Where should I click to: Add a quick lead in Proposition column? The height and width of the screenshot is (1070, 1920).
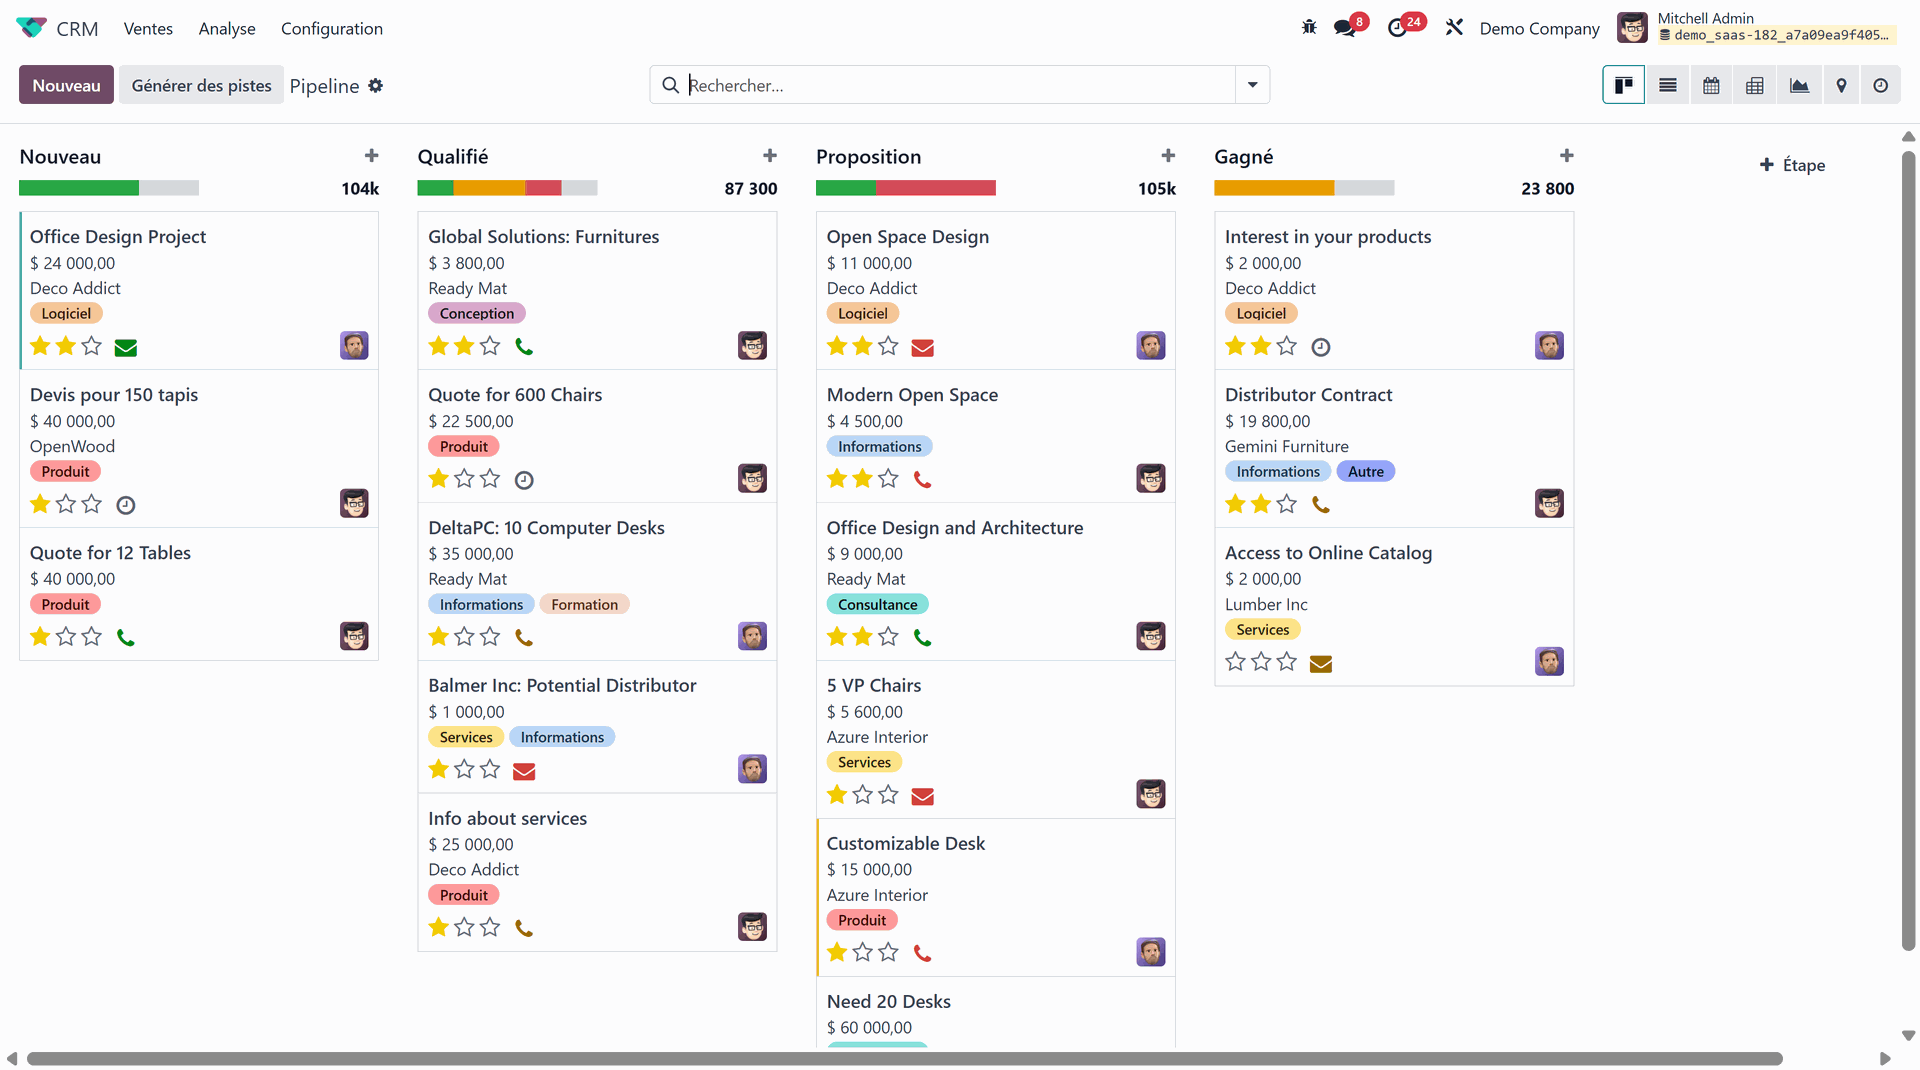1168,156
